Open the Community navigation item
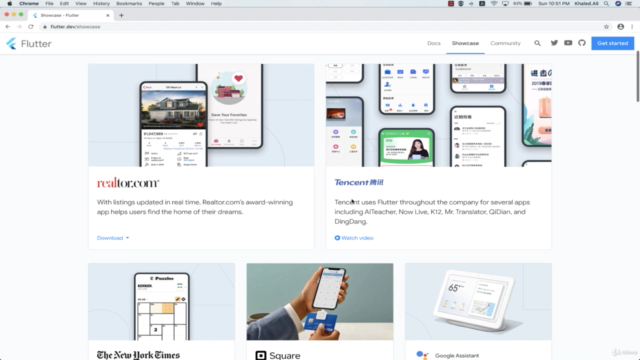This screenshot has width=640, height=360. [505, 43]
